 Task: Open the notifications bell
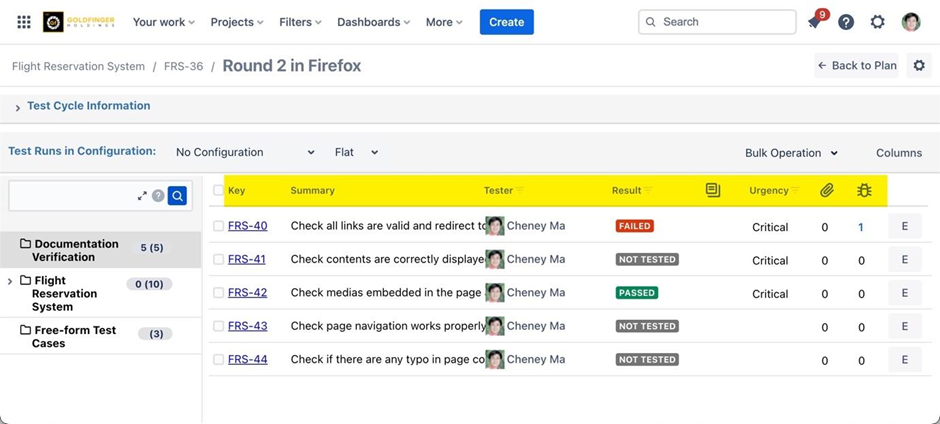click(x=815, y=22)
